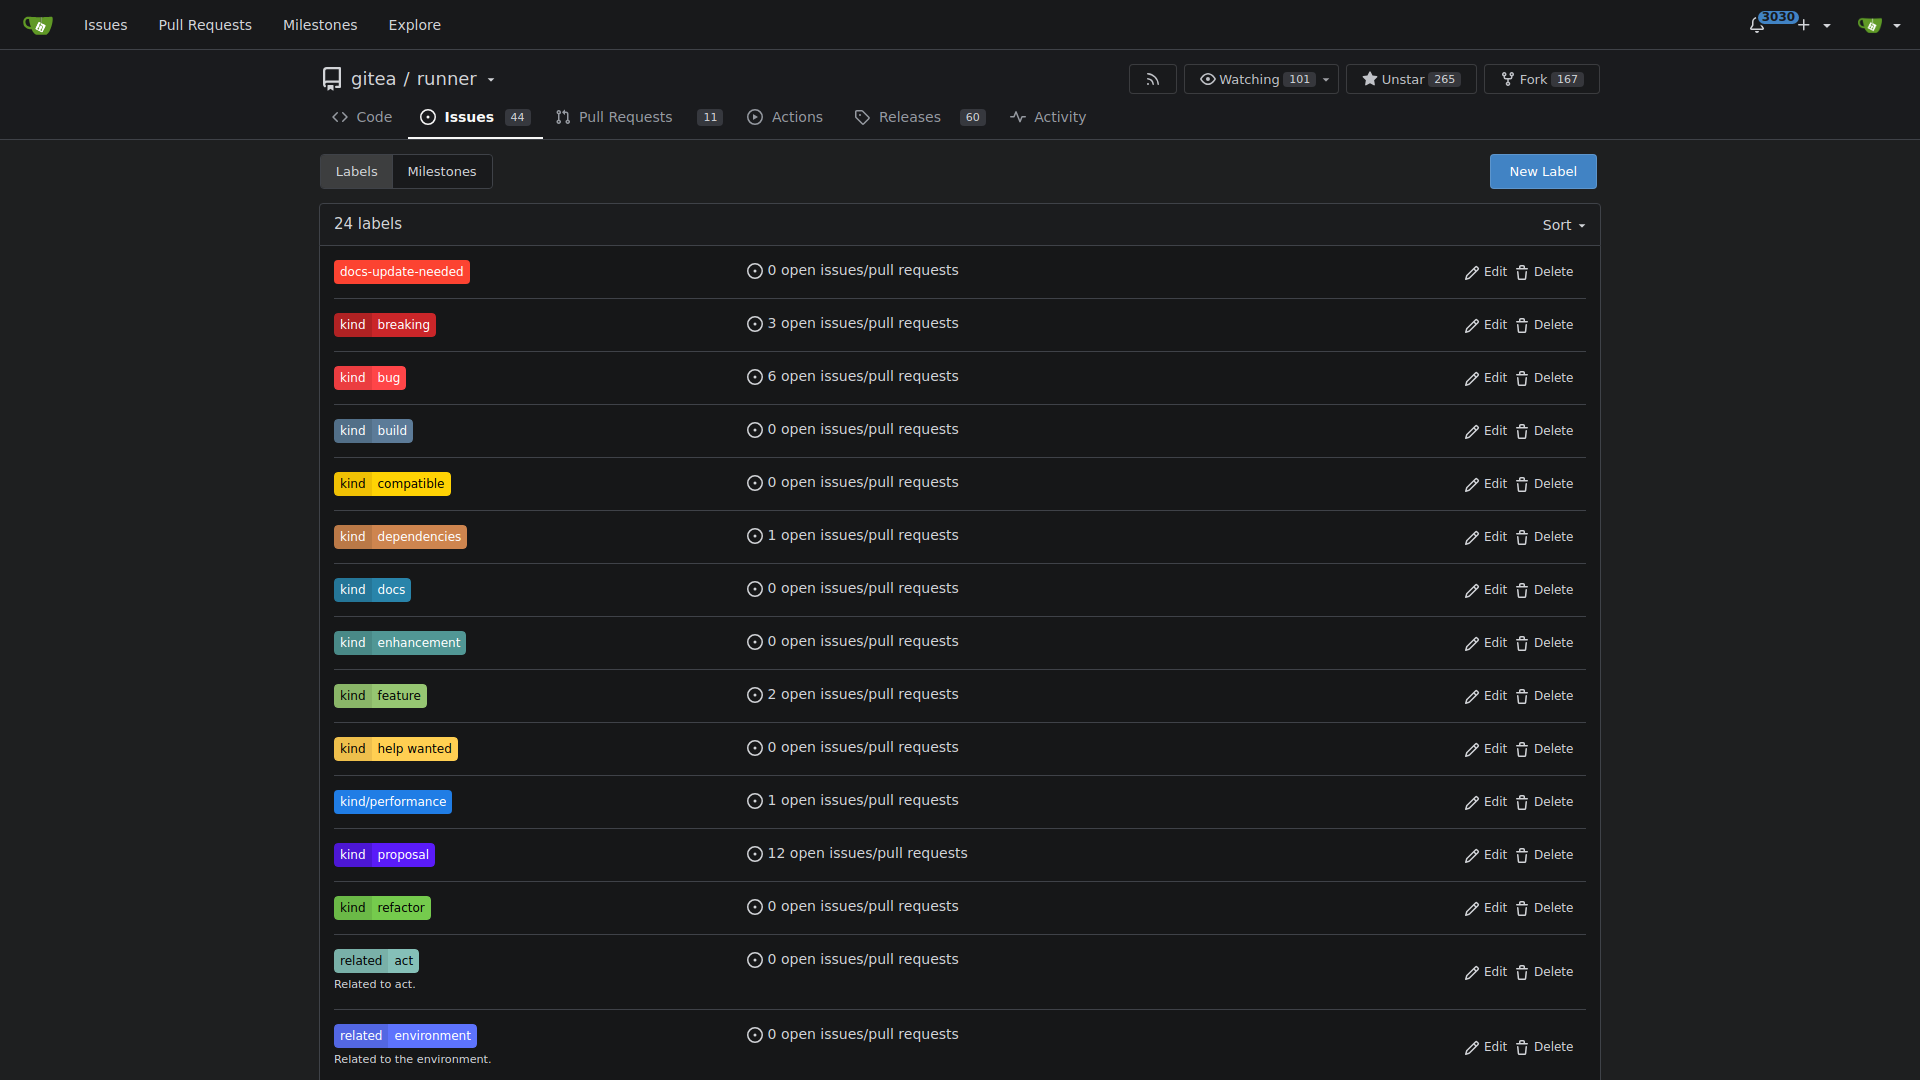
Task: Edit the related act label
Action: pyautogui.click(x=1486, y=973)
